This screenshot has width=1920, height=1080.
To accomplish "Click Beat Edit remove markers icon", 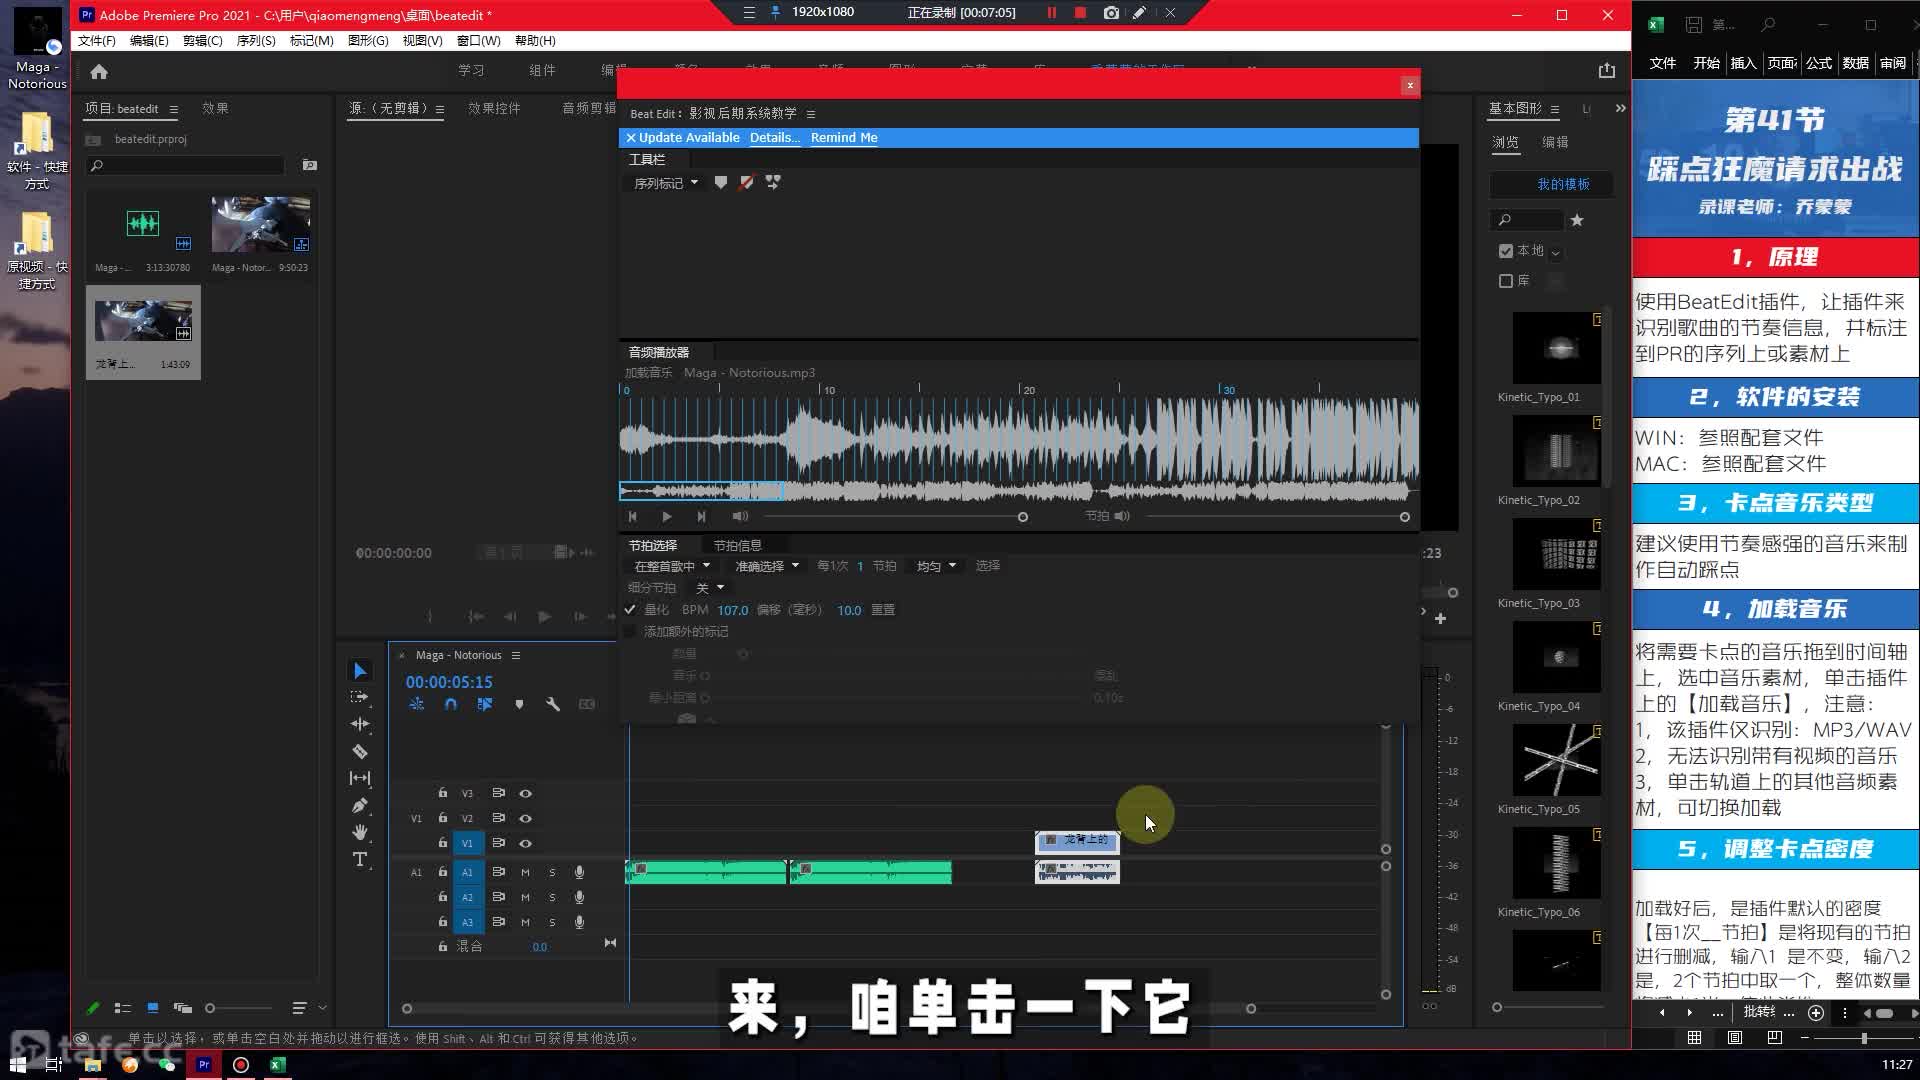I will click(746, 183).
